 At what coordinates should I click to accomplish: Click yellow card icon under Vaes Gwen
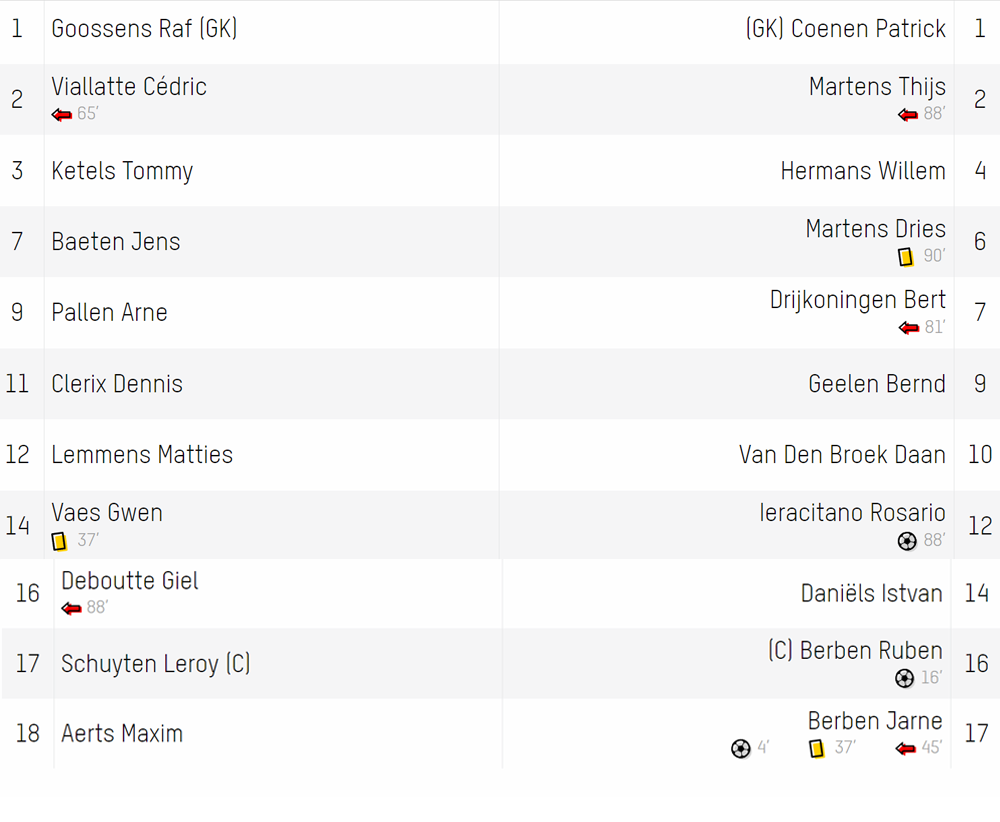pyautogui.click(x=59, y=541)
